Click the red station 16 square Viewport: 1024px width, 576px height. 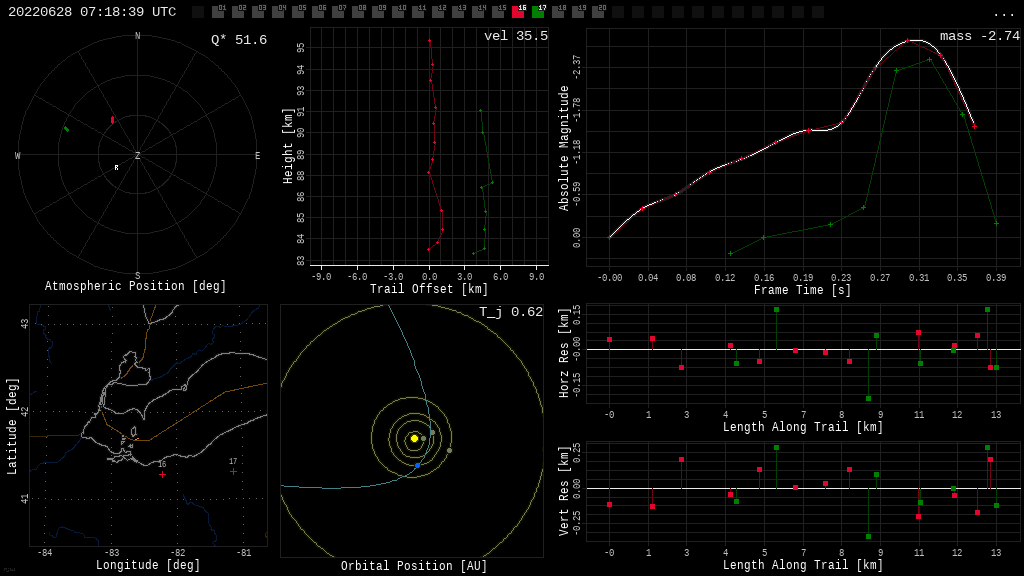tap(518, 11)
